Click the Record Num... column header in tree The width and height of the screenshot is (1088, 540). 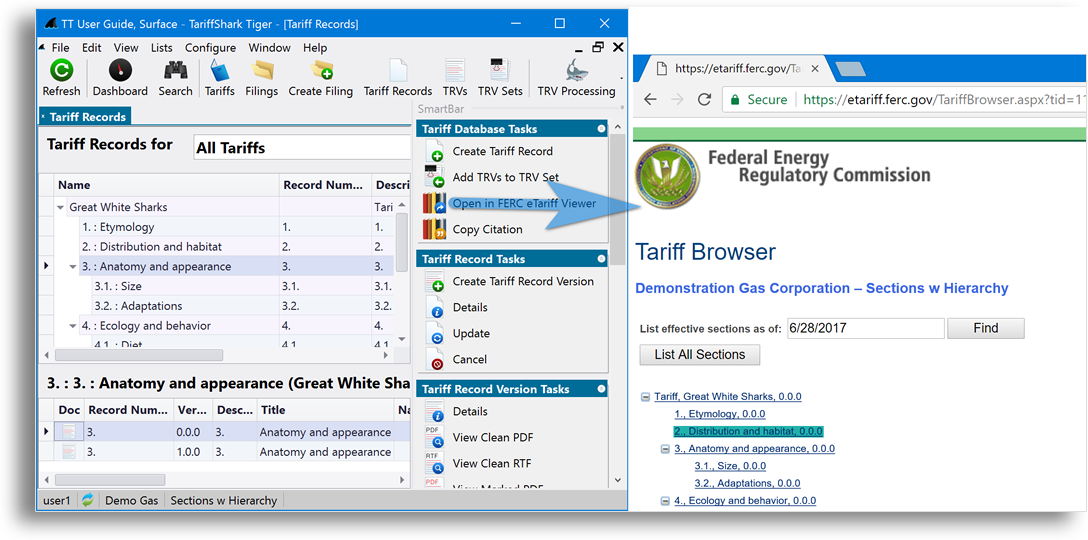325,185
